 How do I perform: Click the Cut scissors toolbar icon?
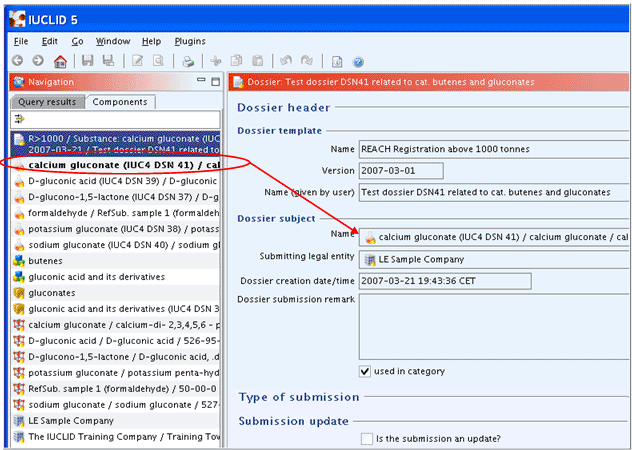coord(216,61)
